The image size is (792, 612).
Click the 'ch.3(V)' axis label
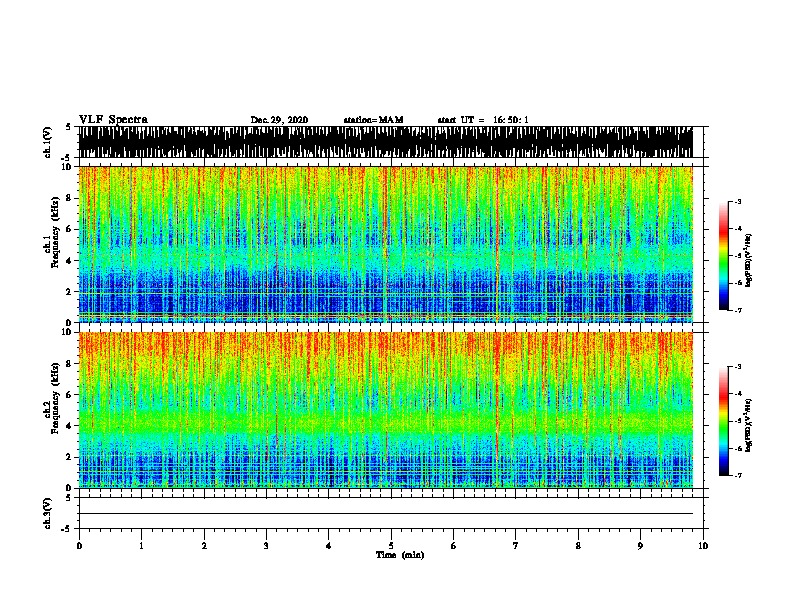(x=47, y=513)
